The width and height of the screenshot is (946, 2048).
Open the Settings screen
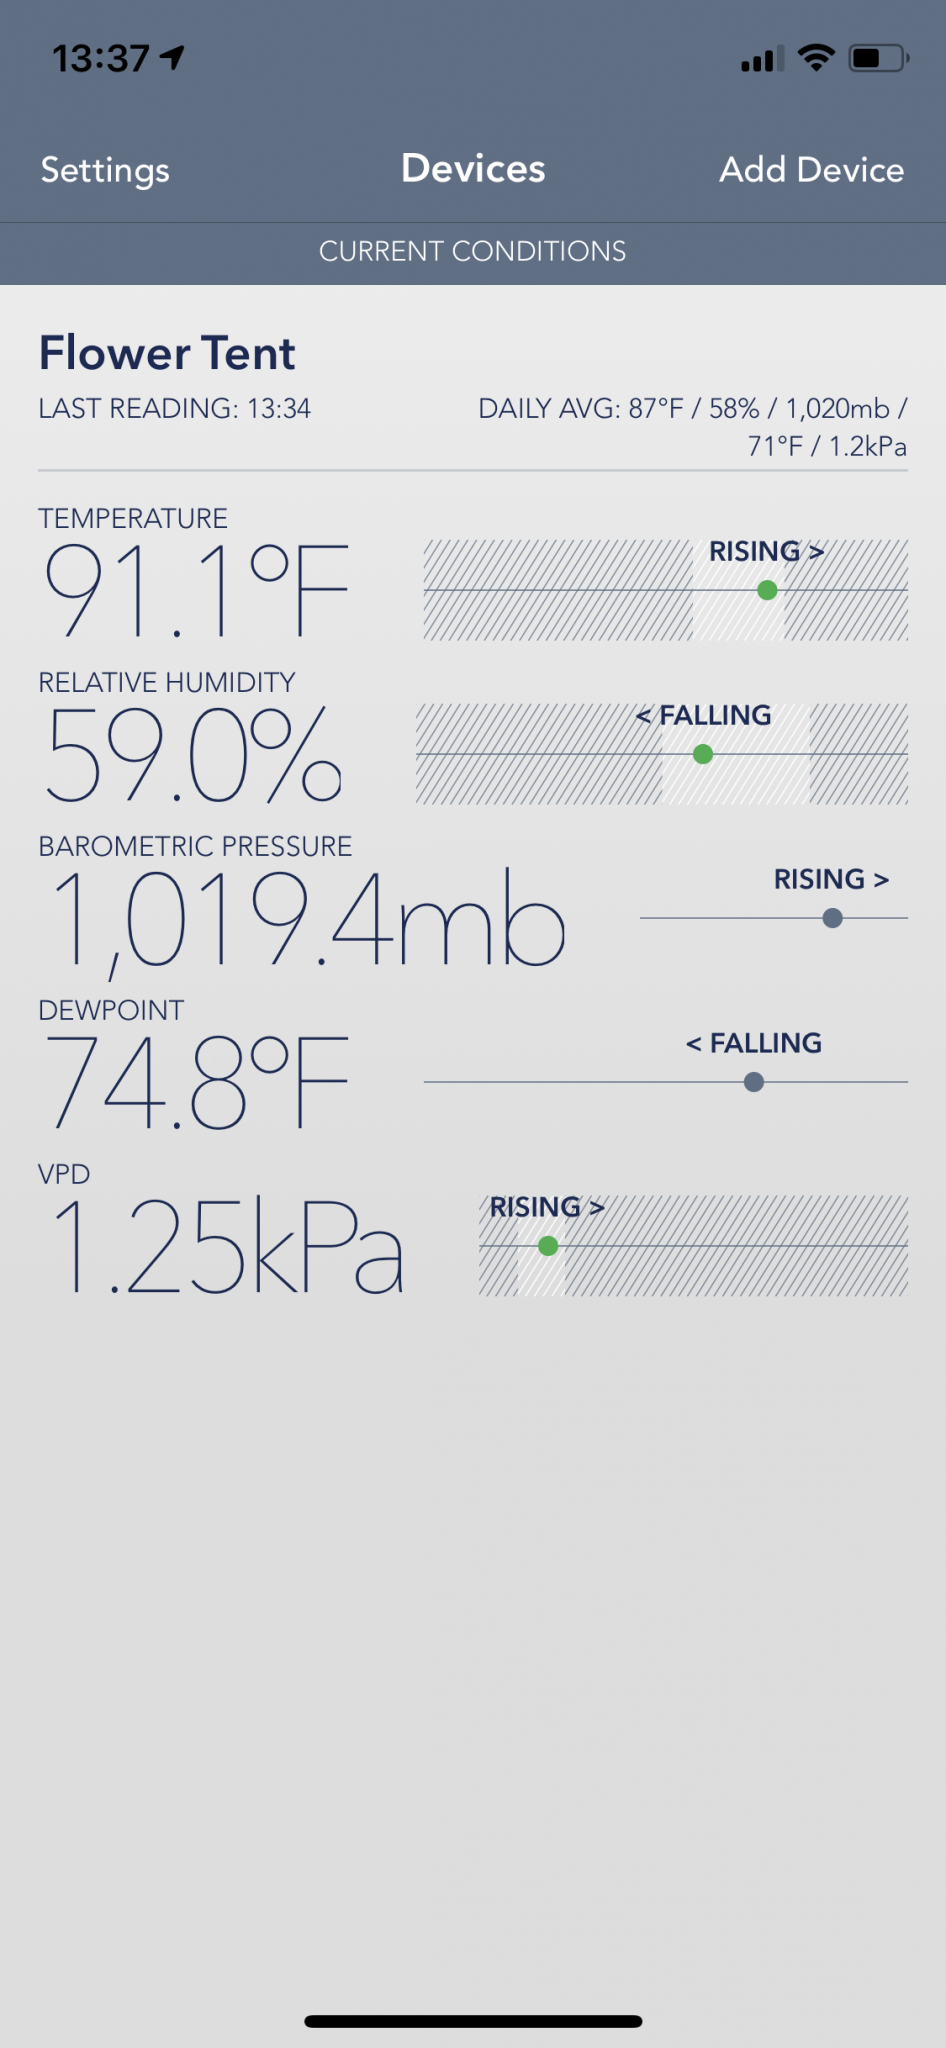105,170
